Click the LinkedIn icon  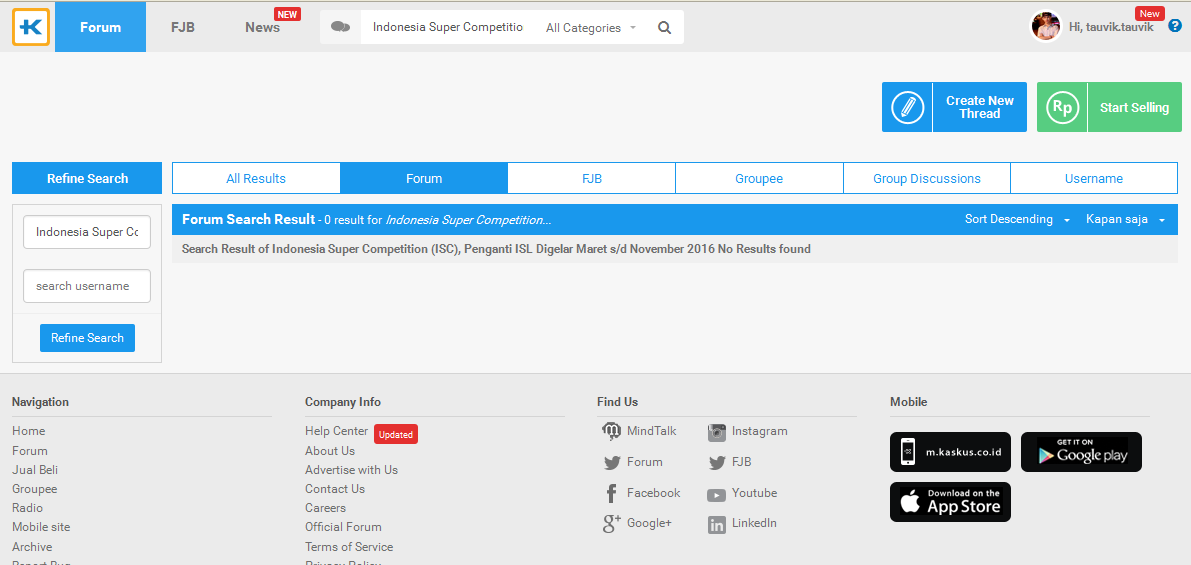[716, 524]
